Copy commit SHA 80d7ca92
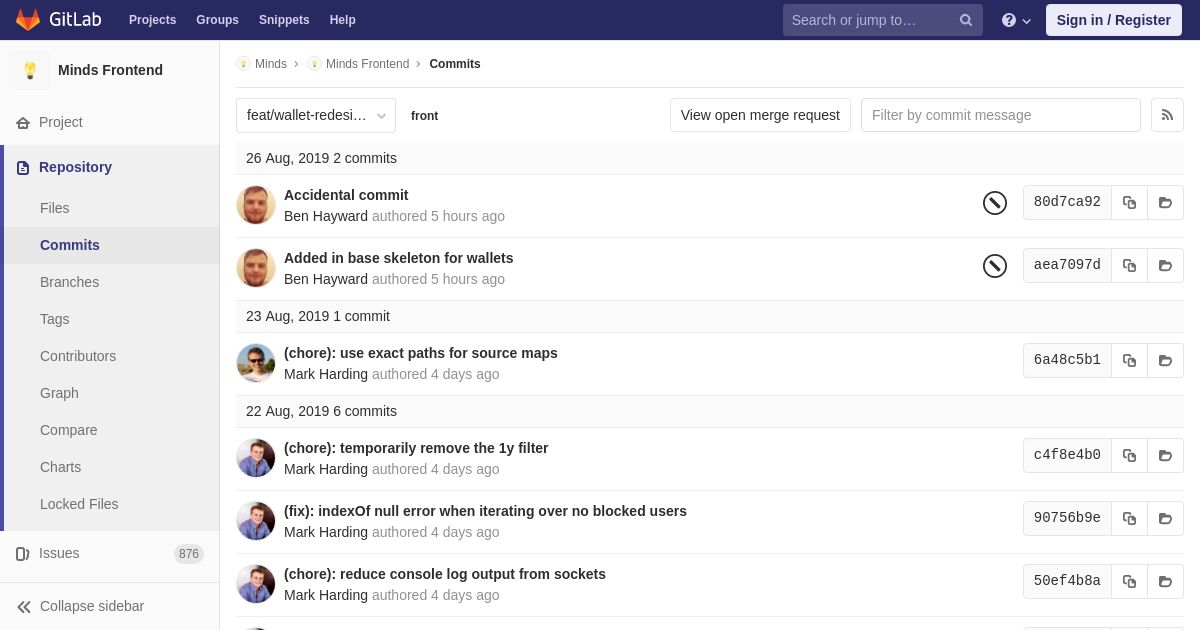Viewport: 1200px width, 630px height. 1129,202
